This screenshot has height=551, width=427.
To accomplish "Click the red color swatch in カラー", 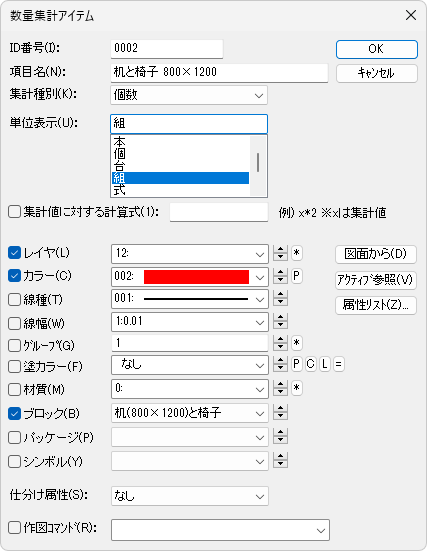I will point(196,277).
